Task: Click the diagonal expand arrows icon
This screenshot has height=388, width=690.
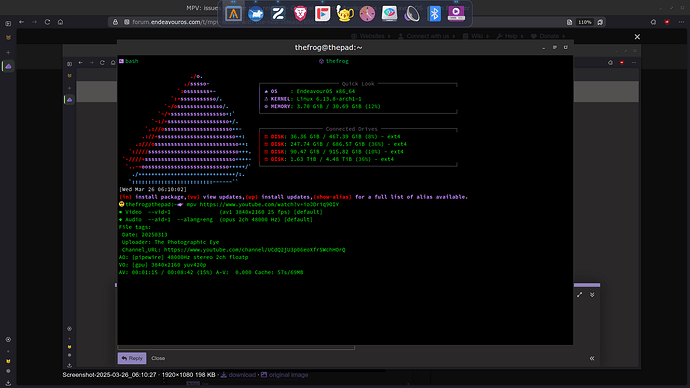Action: tap(580, 295)
